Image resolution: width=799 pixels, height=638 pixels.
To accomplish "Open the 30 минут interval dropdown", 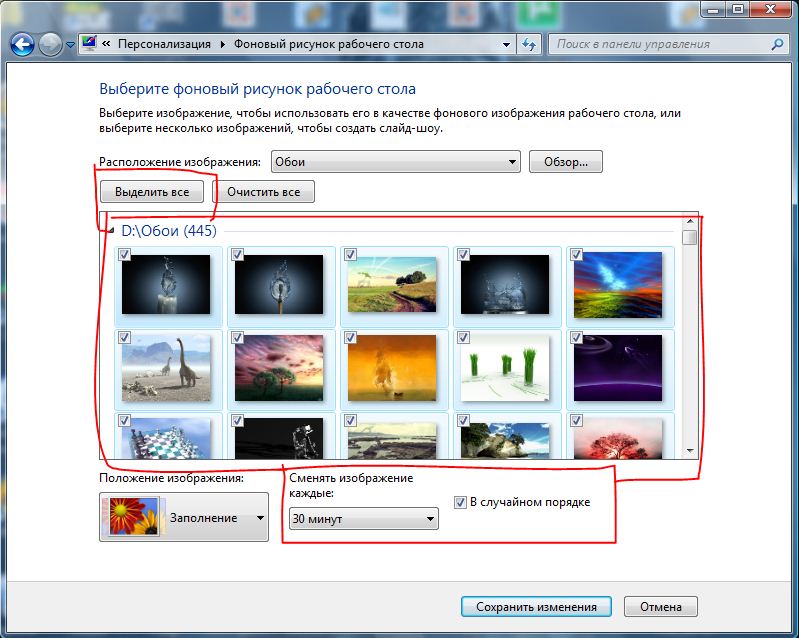I will coord(363,519).
